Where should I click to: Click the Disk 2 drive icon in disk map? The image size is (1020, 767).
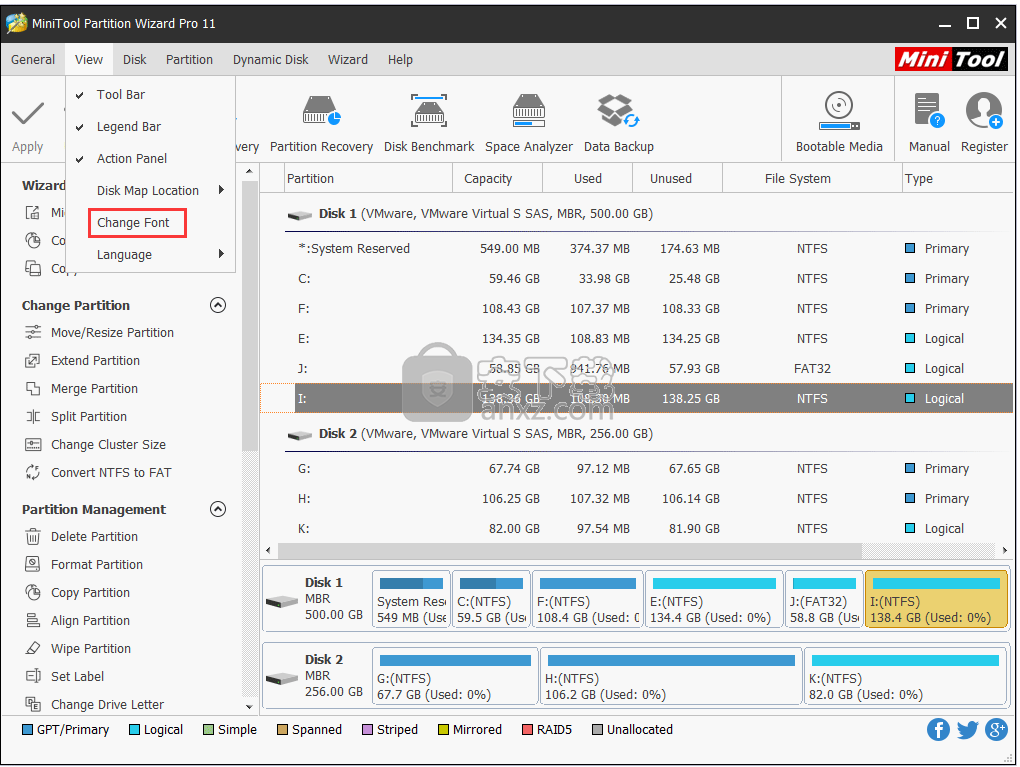tap(282, 679)
